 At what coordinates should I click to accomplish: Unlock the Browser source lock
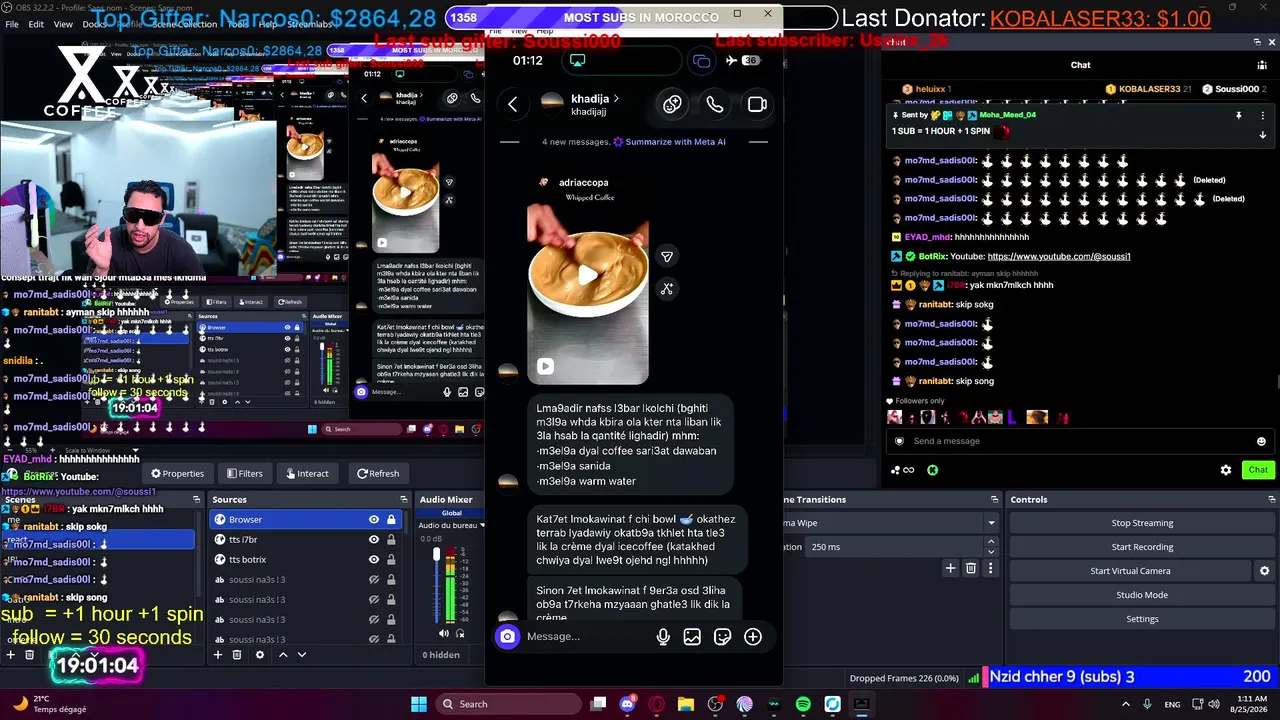tap(391, 519)
